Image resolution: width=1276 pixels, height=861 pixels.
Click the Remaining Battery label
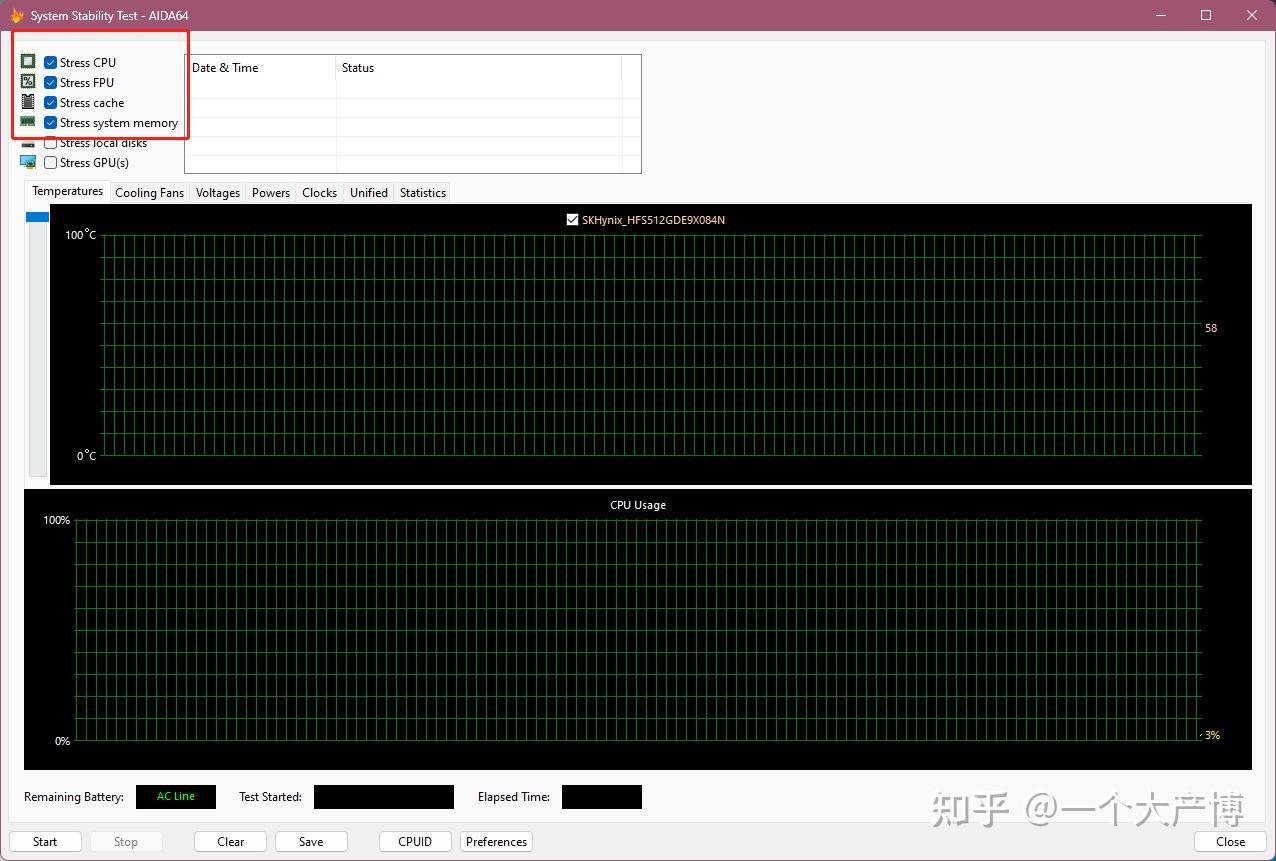74,797
